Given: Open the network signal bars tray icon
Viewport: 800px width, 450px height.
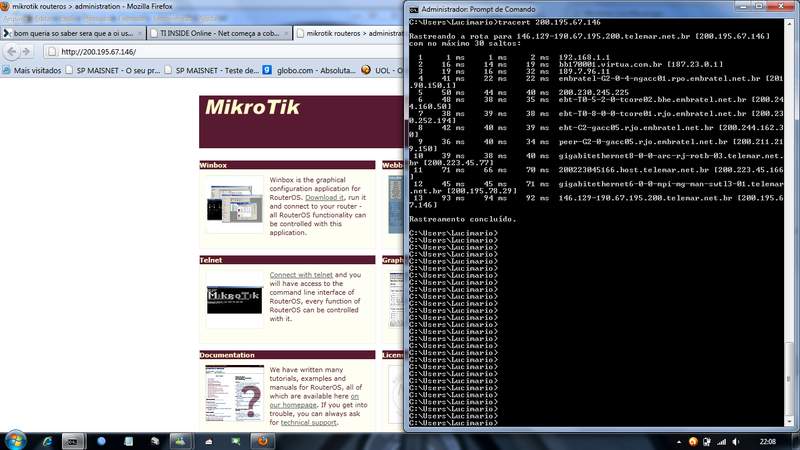Looking at the screenshot, I should (721, 442).
